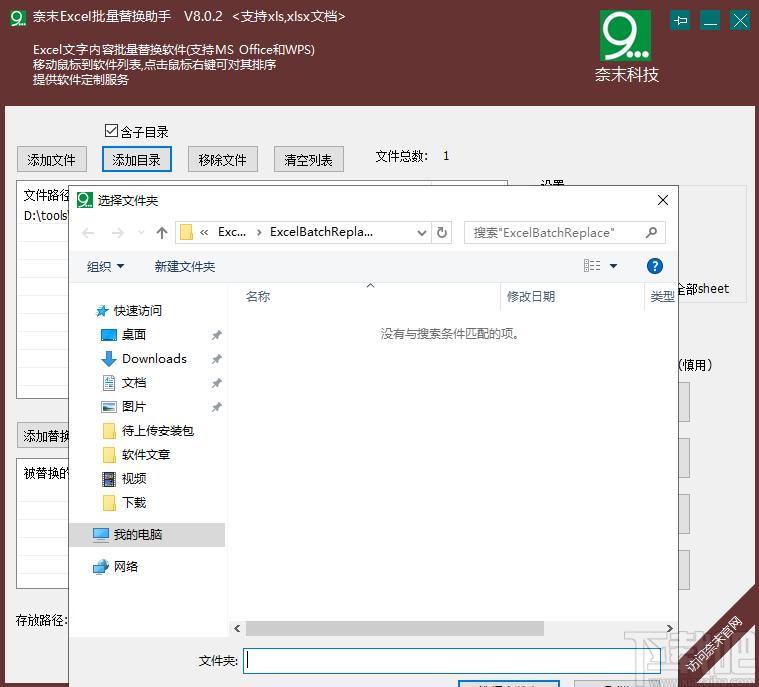Image resolution: width=759 pixels, height=687 pixels.
Task: Click the horizontal scrollbar right arrow
Action: 669,628
